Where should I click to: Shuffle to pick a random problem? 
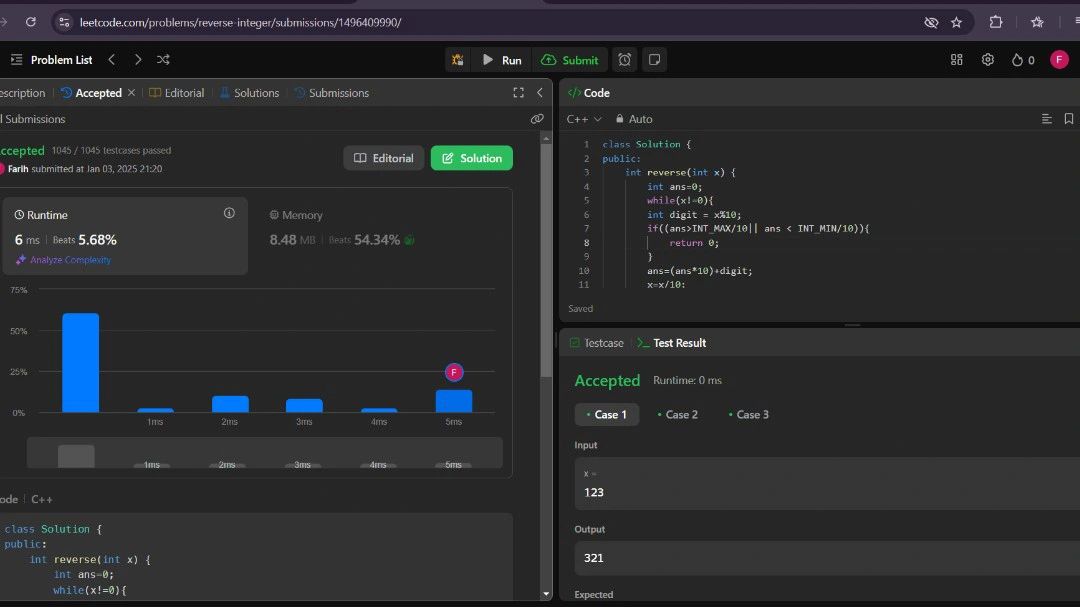click(163, 60)
